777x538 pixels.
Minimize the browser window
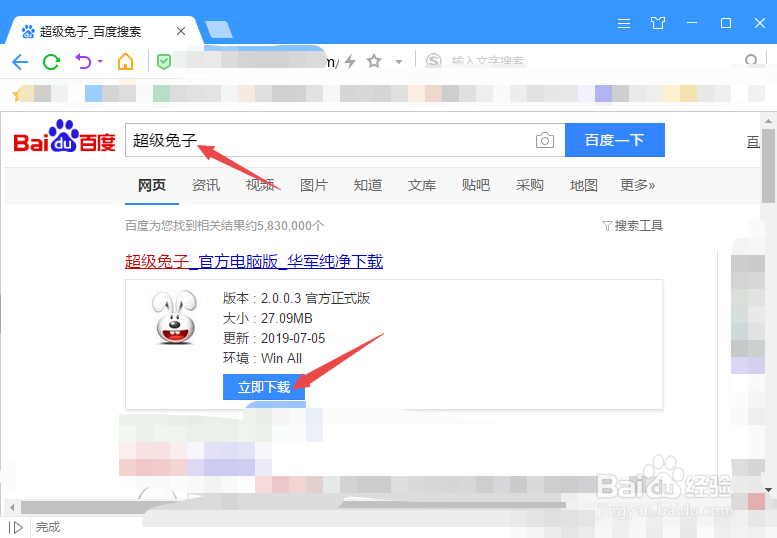click(692, 23)
